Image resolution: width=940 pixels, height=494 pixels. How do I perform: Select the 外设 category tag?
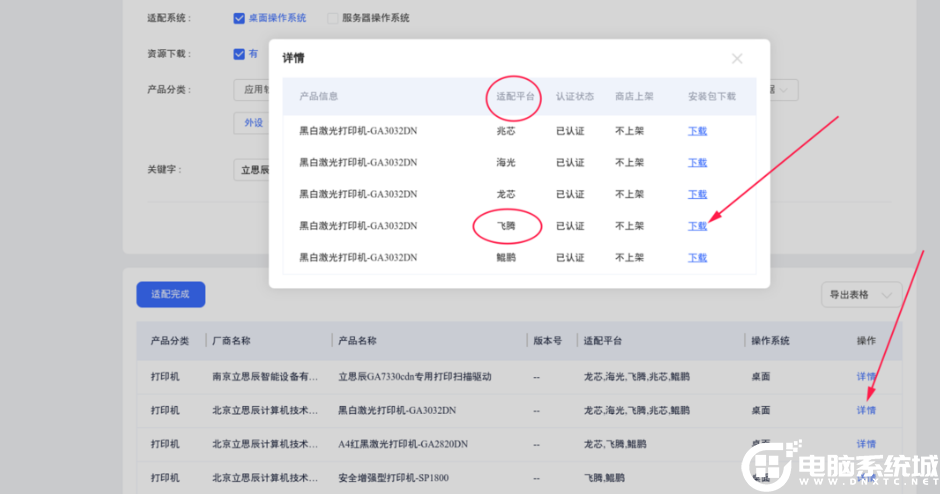pos(252,123)
